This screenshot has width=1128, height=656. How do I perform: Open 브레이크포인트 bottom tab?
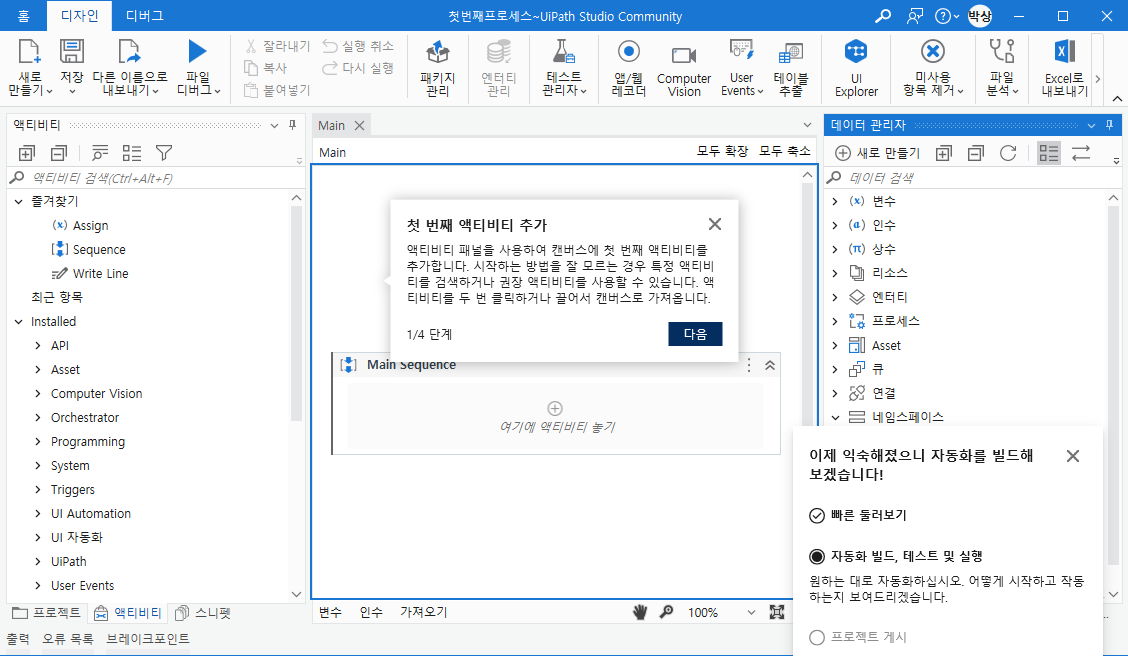pyautogui.click(x=148, y=639)
